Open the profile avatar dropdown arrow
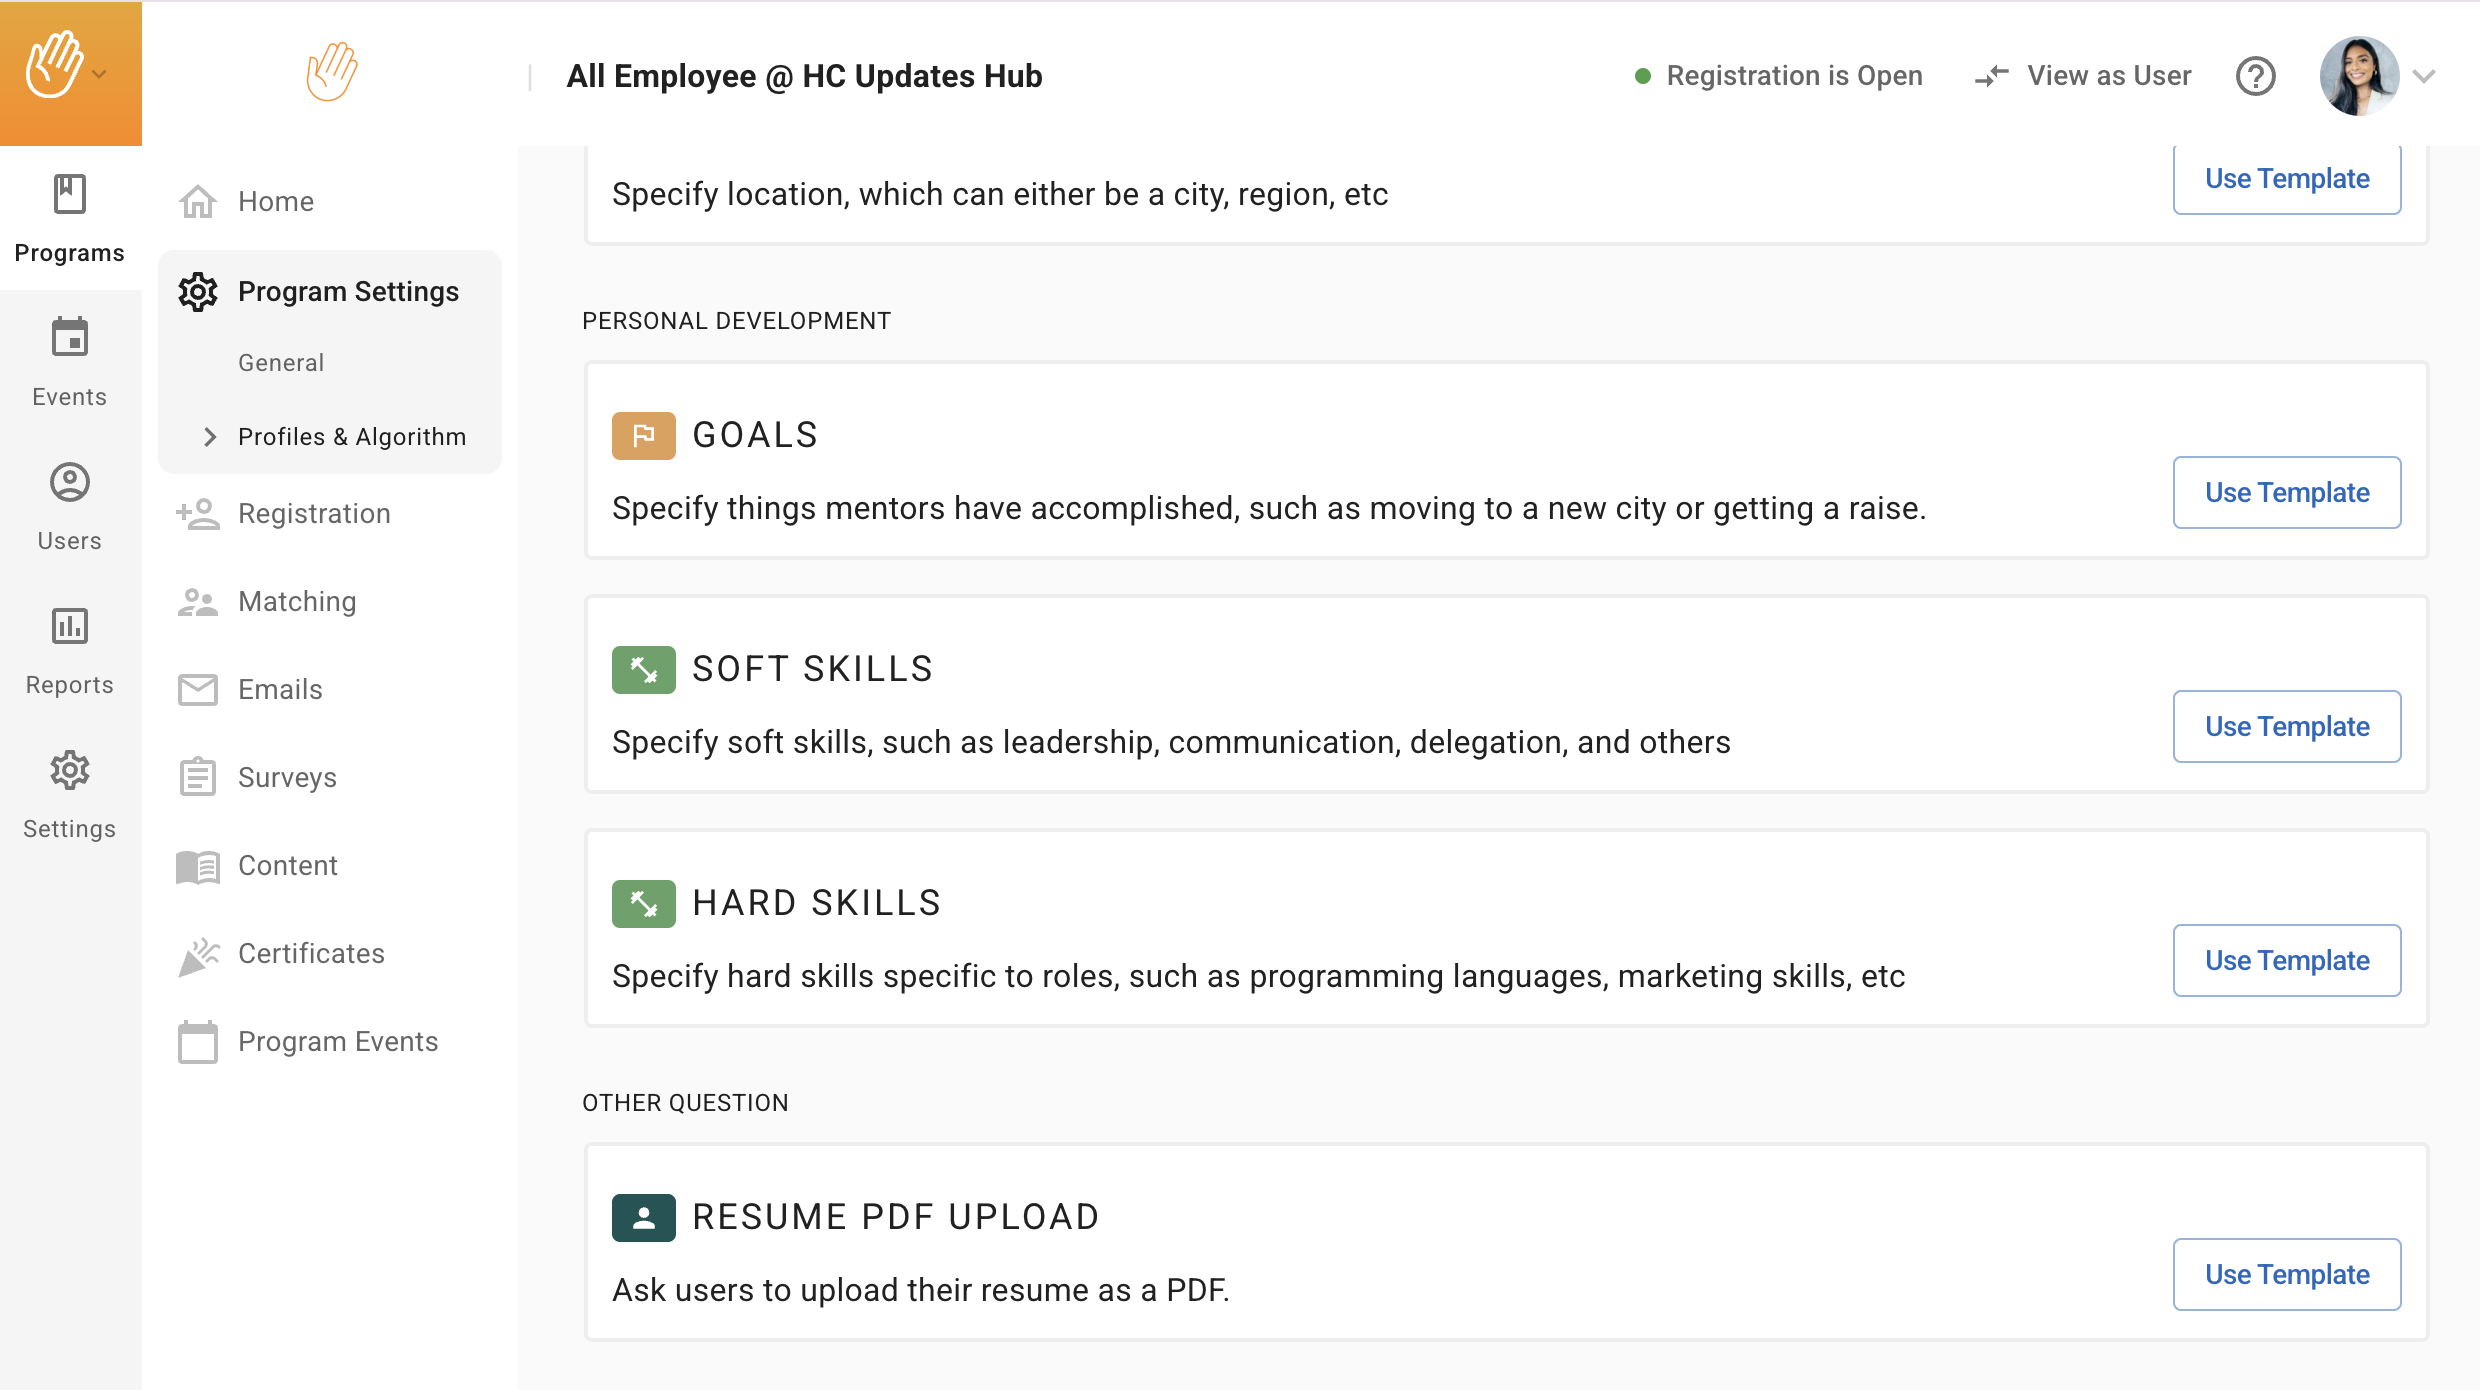The height and width of the screenshot is (1390, 2480). pyautogui.click(x=2424, y=76)
